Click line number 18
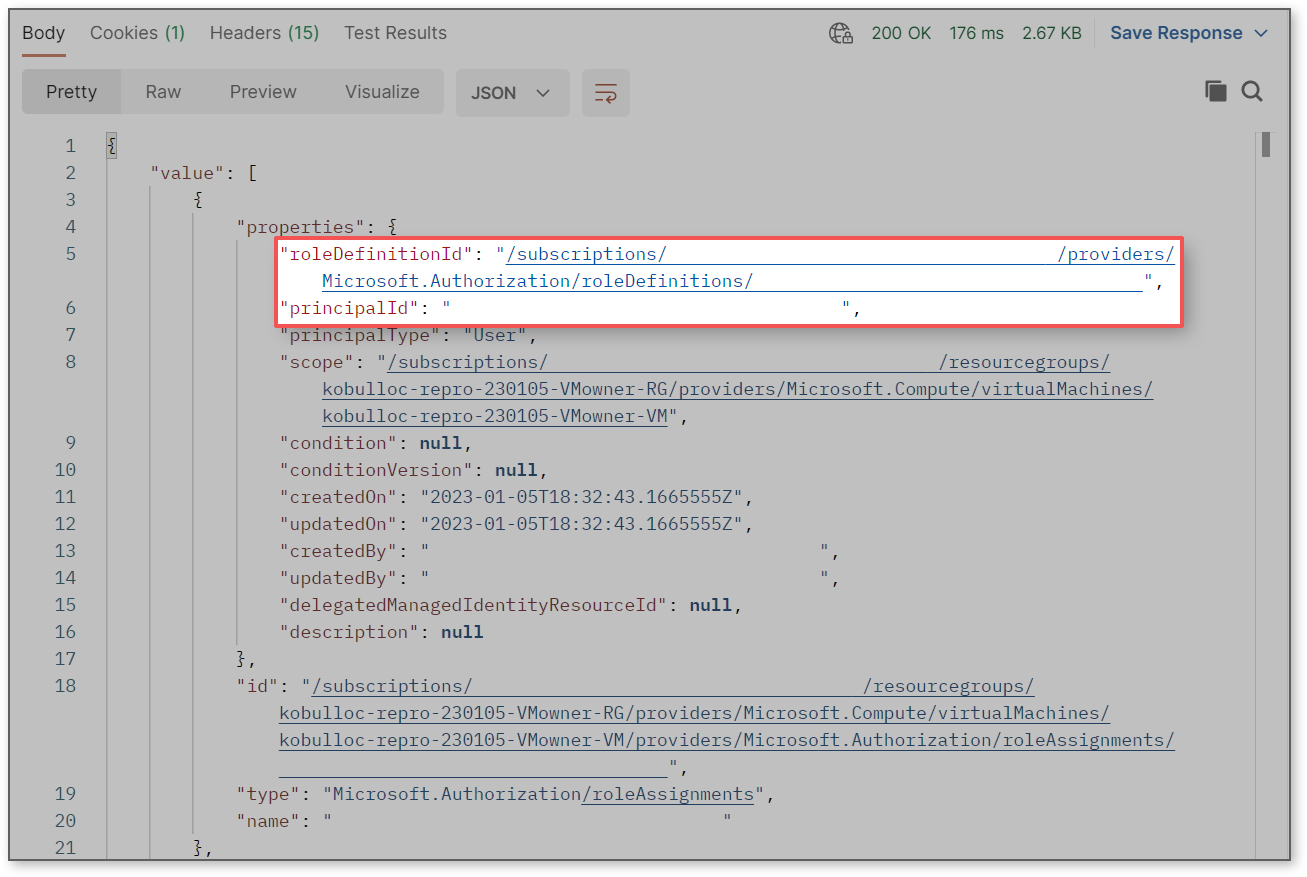The width and height of the screenshot is (1307, 877). (65, 686)
